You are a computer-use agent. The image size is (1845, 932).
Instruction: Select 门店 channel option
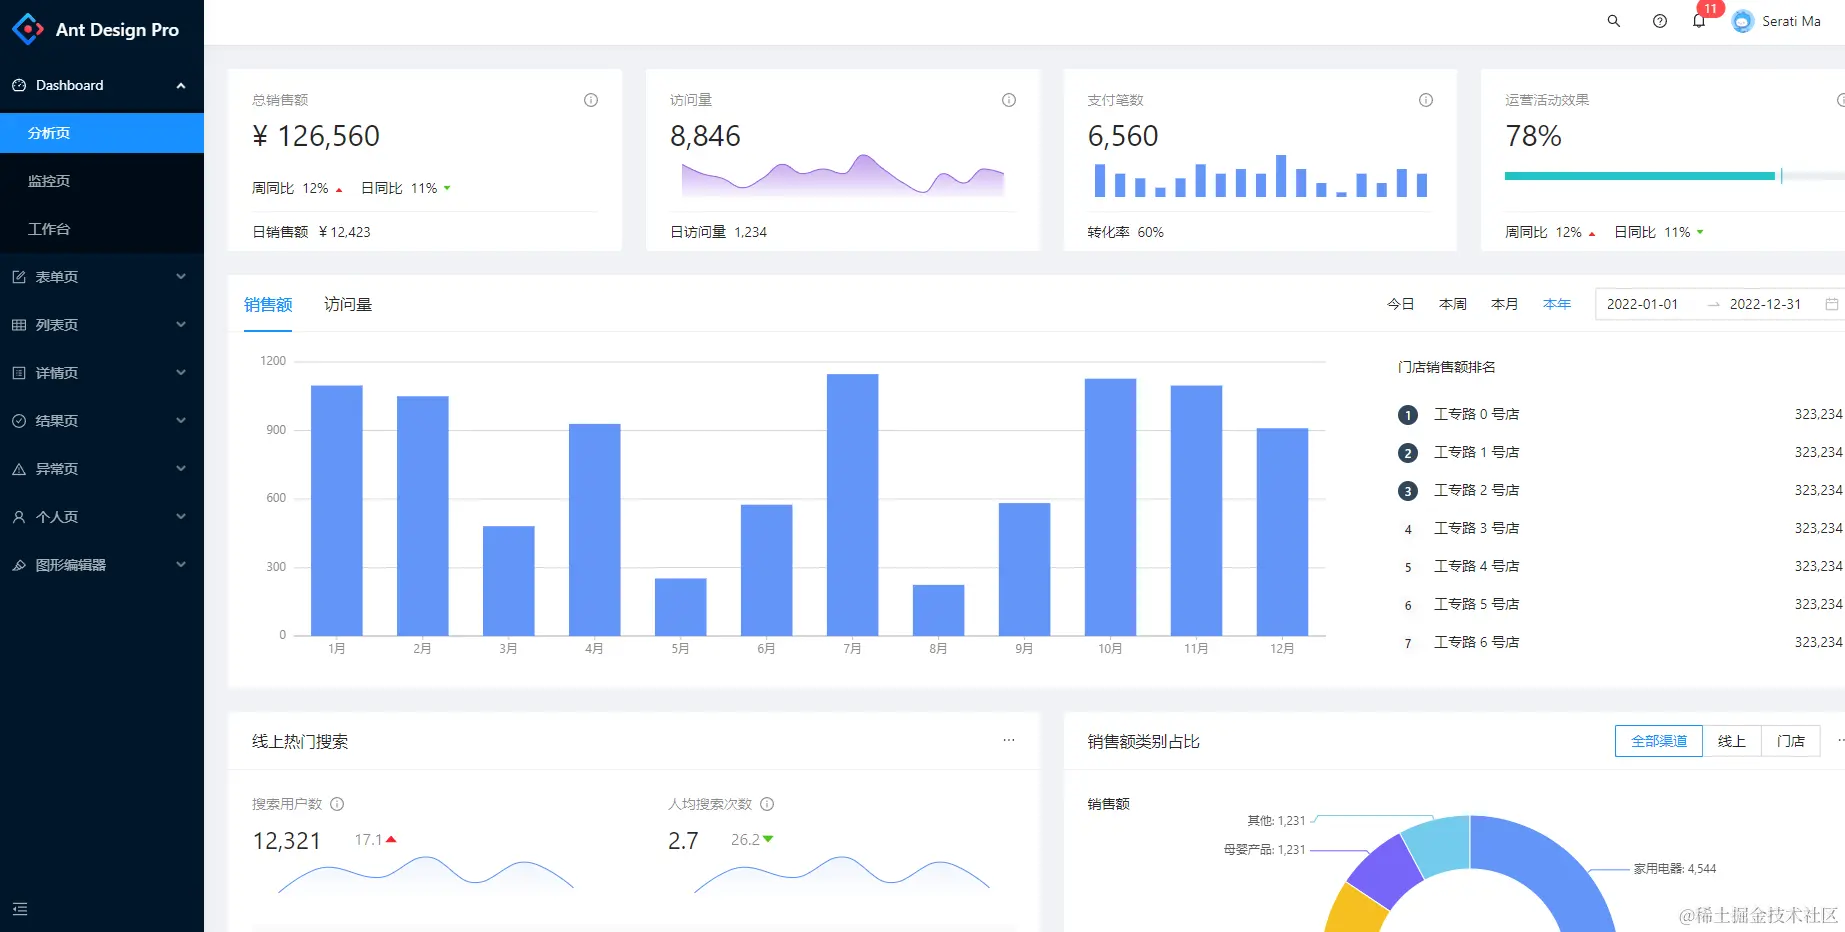(x=1791, y=741)
